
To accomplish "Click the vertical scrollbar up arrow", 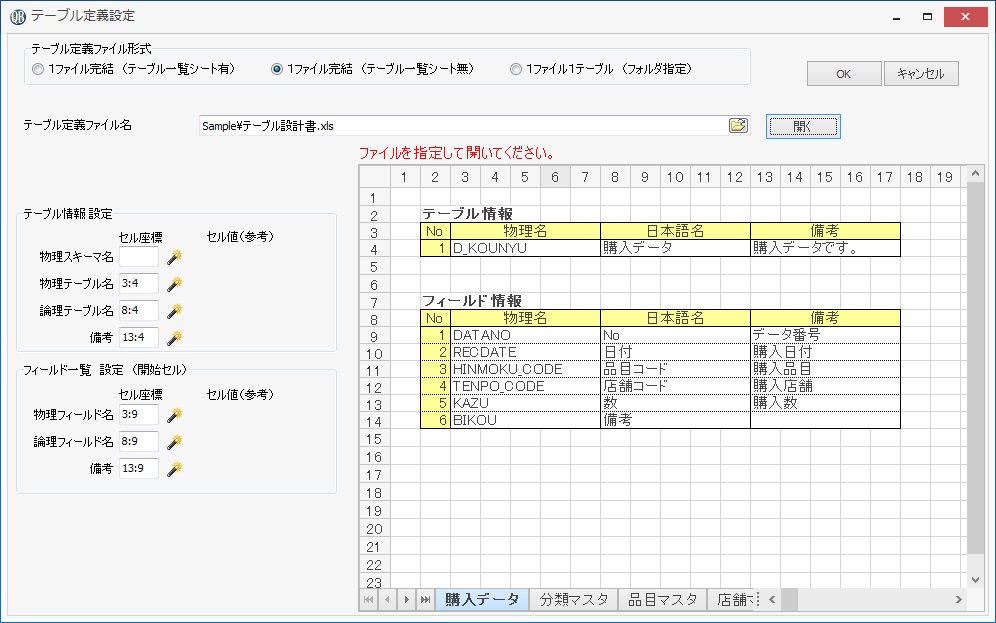I will click(x=976, y=173).
